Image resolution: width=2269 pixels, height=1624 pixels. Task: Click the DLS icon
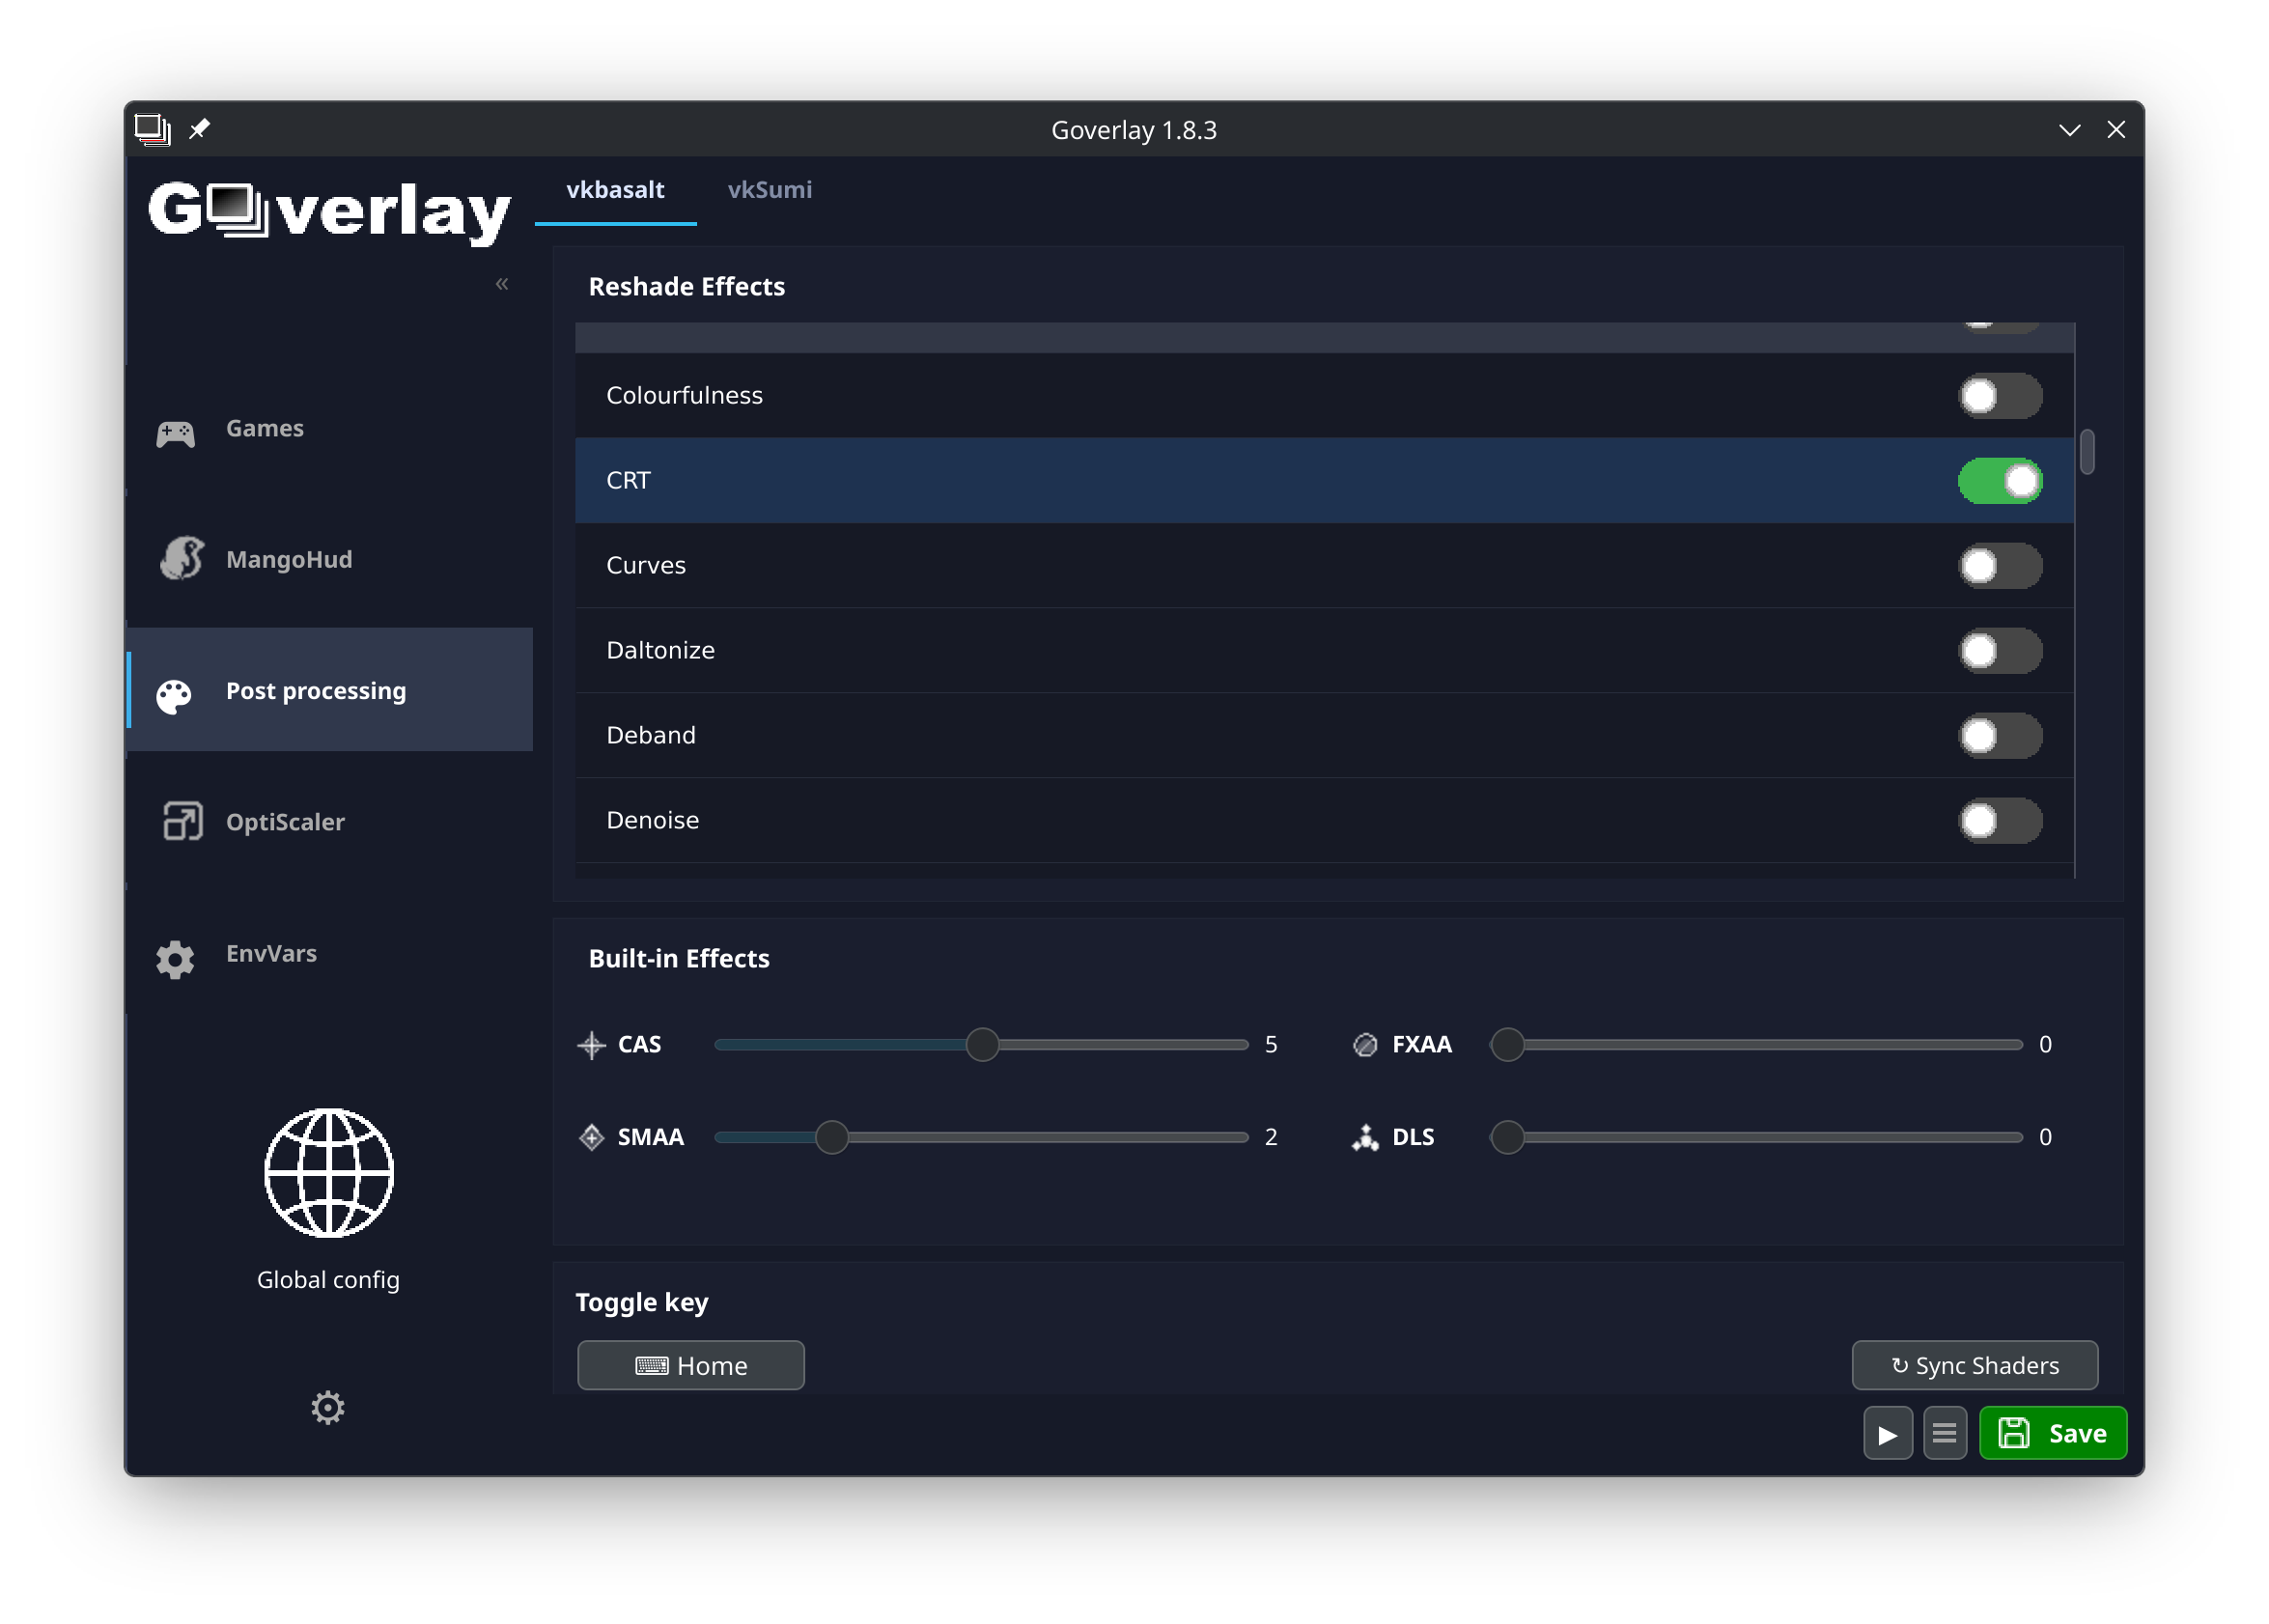[1364, 1137]
